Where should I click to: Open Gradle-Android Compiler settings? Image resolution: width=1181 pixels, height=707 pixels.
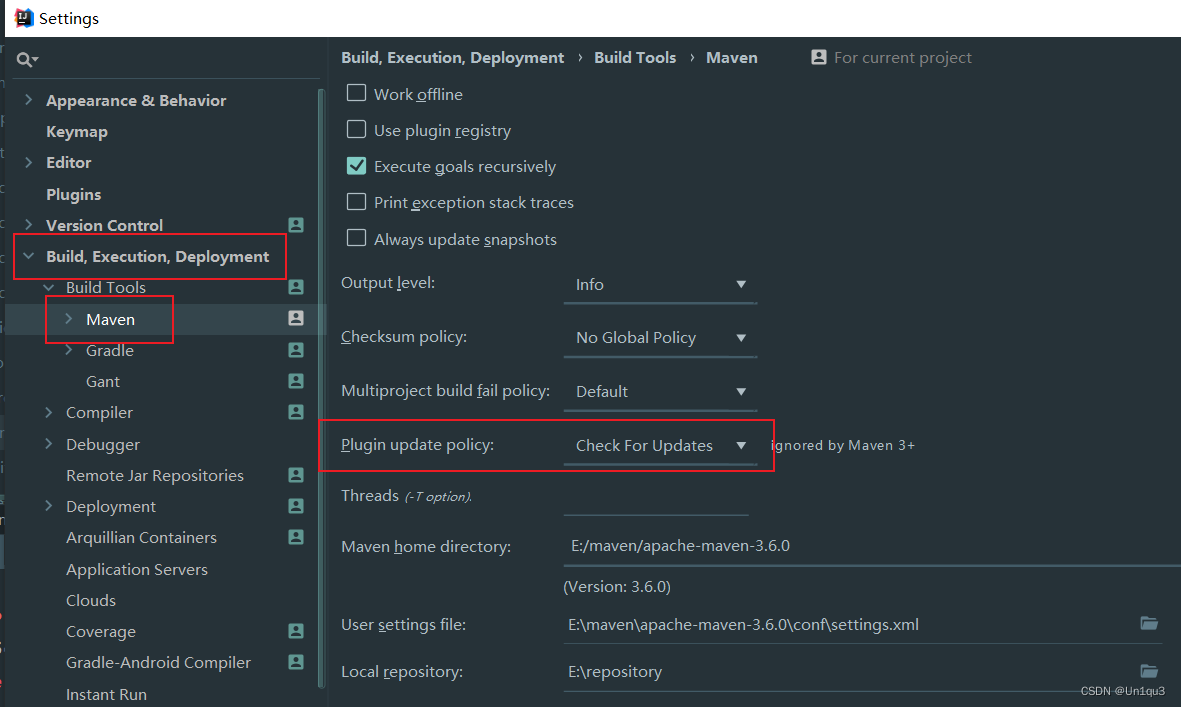158,663
